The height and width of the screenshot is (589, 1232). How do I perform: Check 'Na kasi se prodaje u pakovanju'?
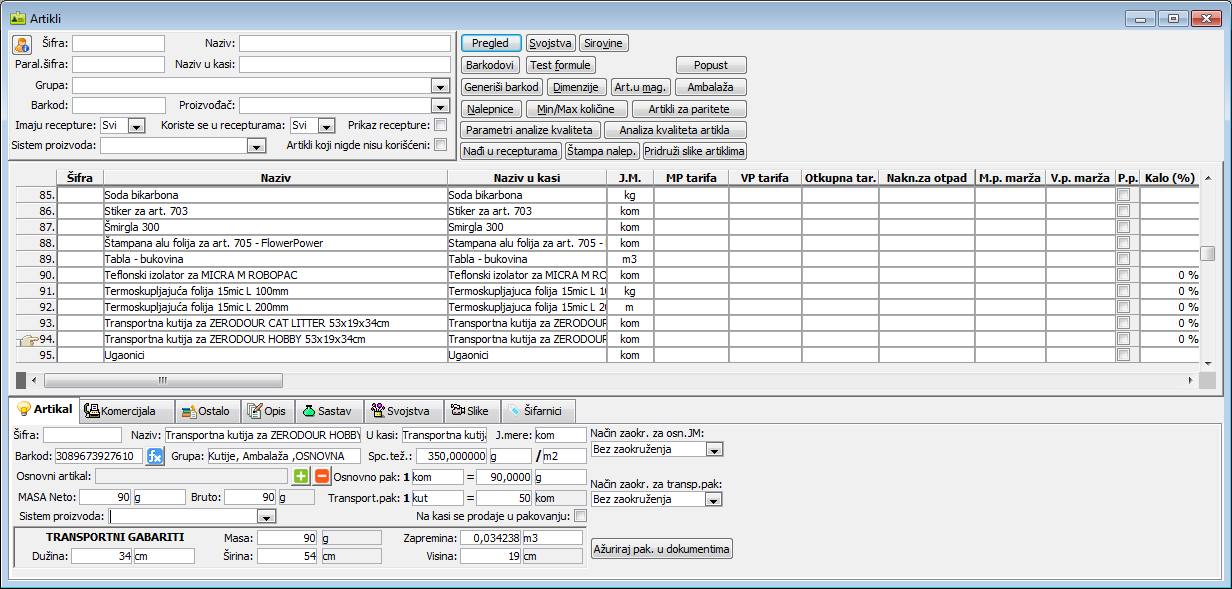580,516
